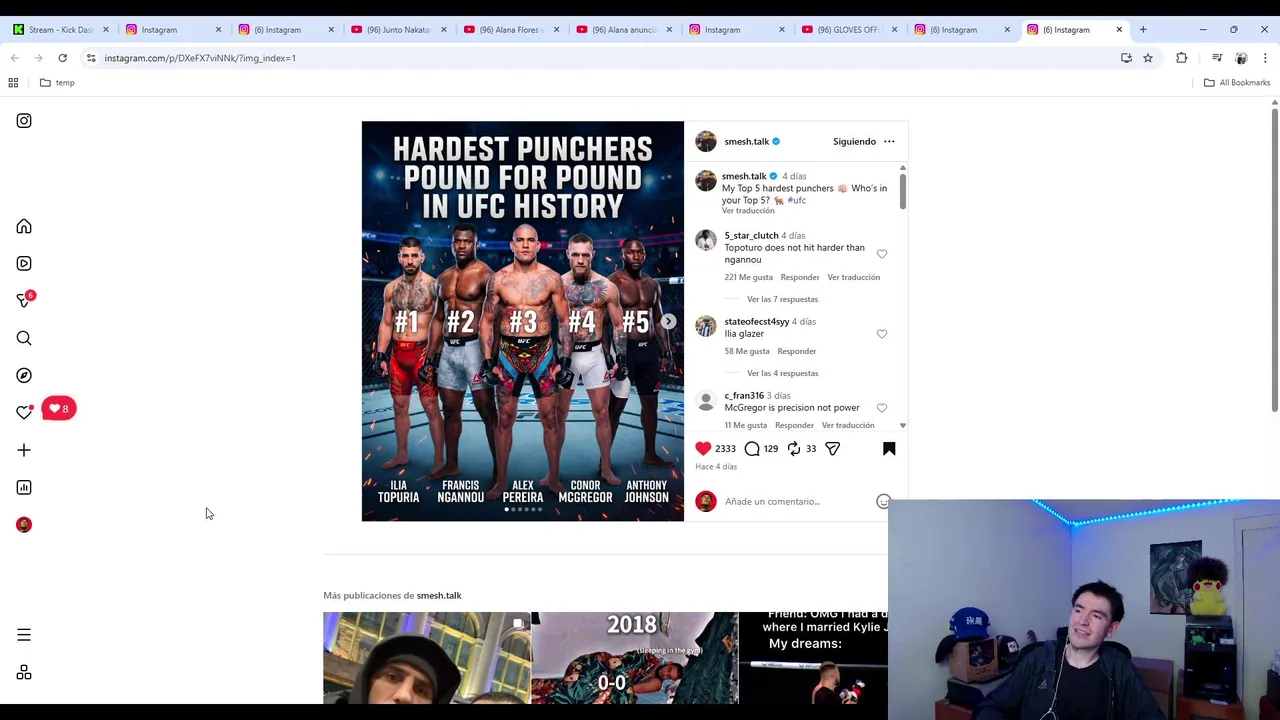Bookmark this page with the star
Screen dimensions: 1280x720
(x=1148, y=58)
